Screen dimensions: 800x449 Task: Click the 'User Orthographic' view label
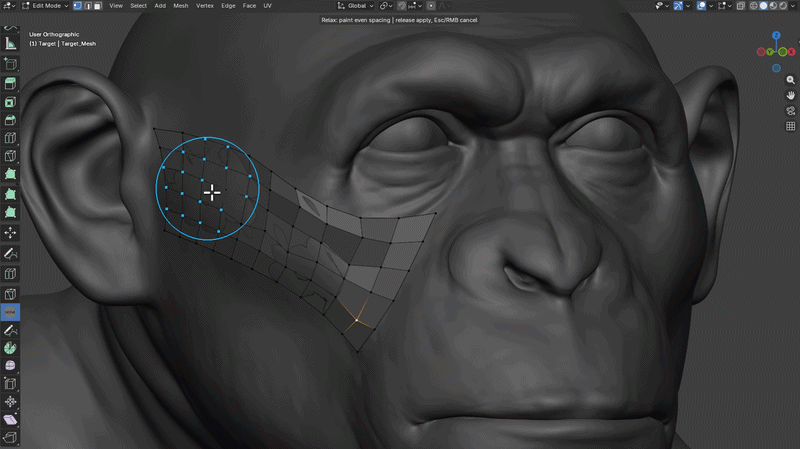pos(54,34)
